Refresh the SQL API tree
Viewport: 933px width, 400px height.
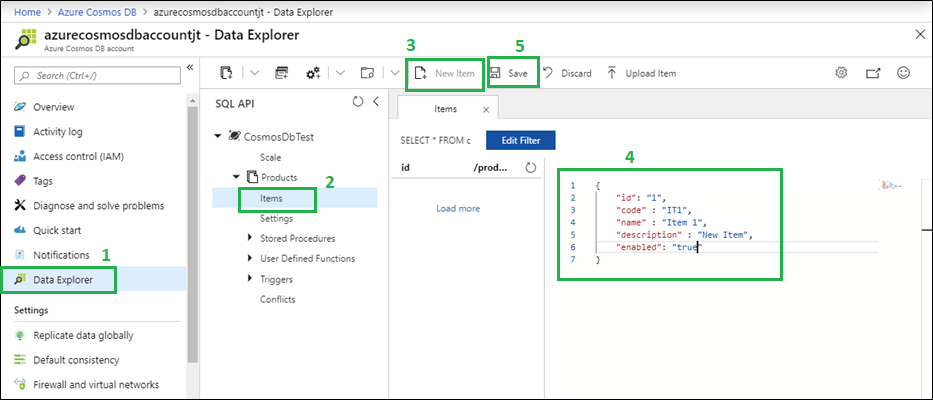tap(358, 102)
